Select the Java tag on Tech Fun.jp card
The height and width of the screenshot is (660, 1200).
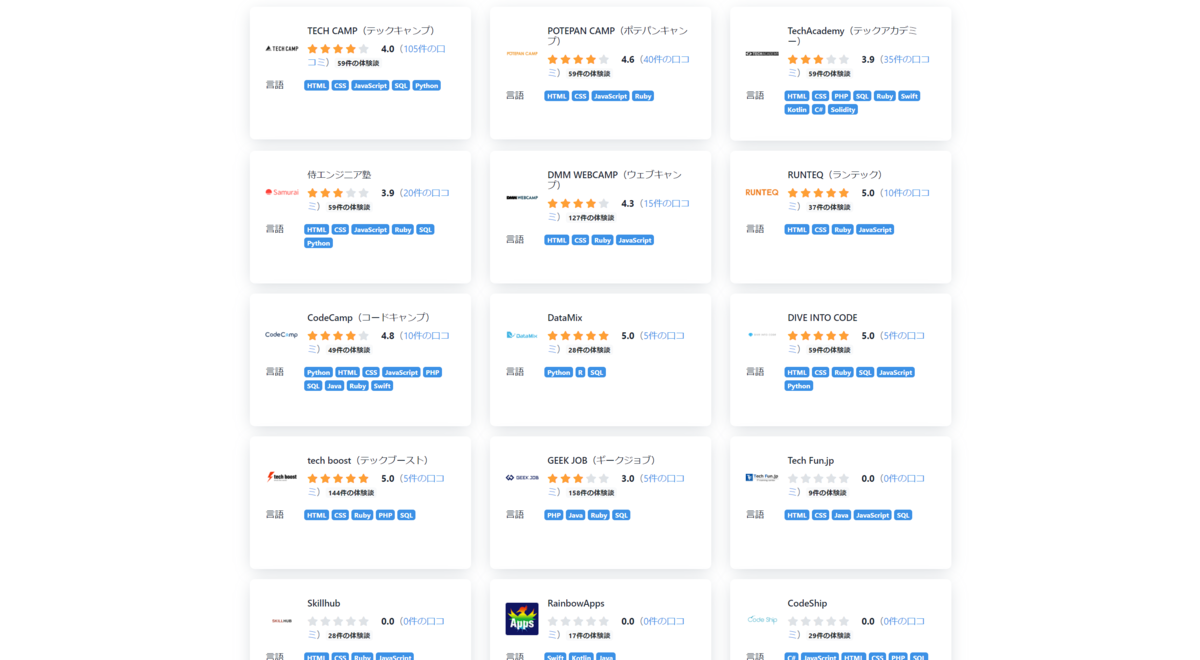pyautogui.click(x=842, y=516)
